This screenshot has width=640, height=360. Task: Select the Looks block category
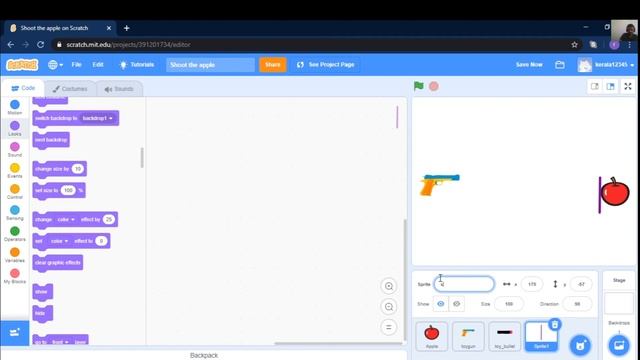pyautogui.click(x=15, y=128)
